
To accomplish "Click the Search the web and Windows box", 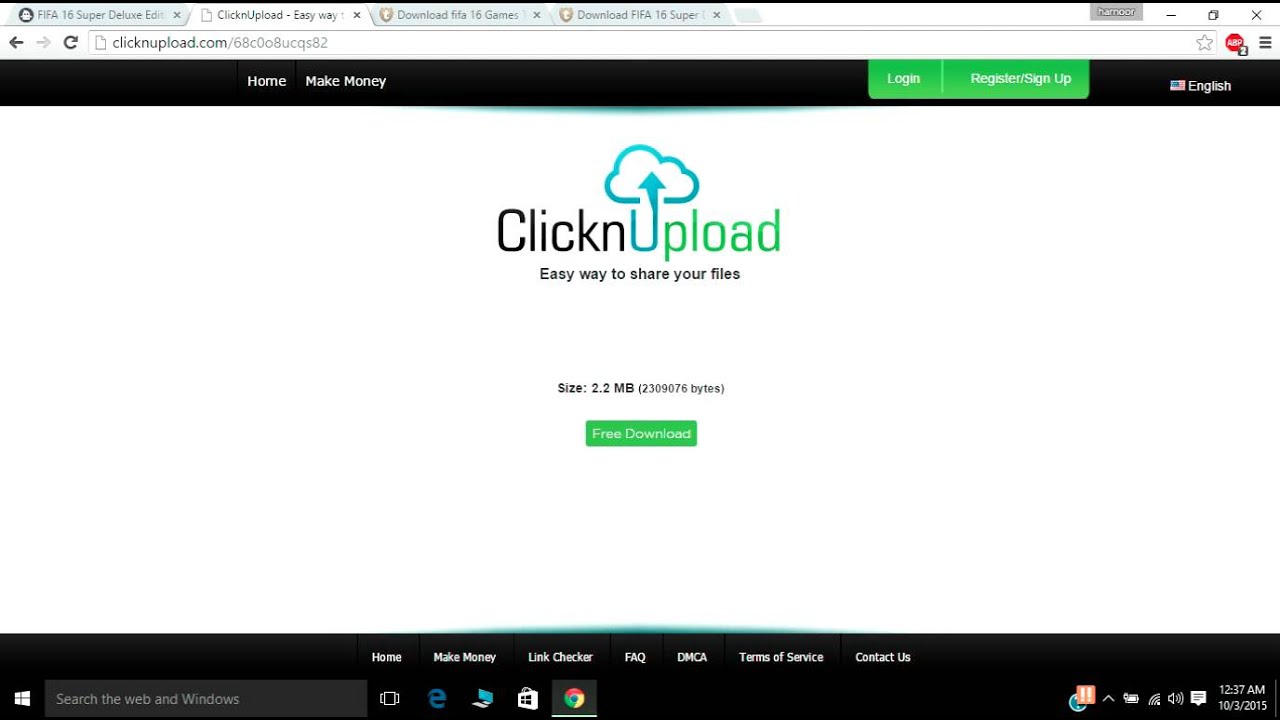I will [206, 699].
